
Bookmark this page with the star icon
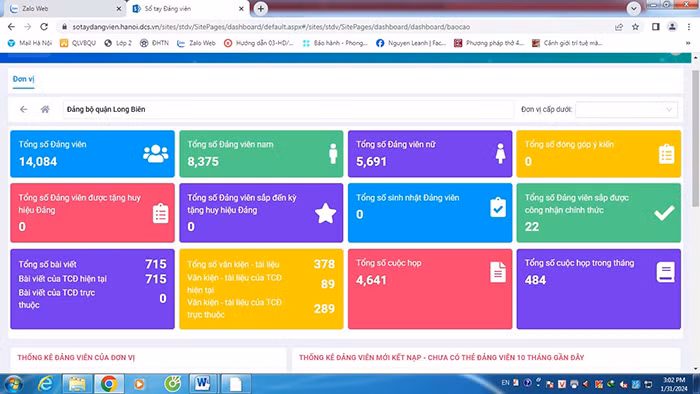[x=635, y=27]
